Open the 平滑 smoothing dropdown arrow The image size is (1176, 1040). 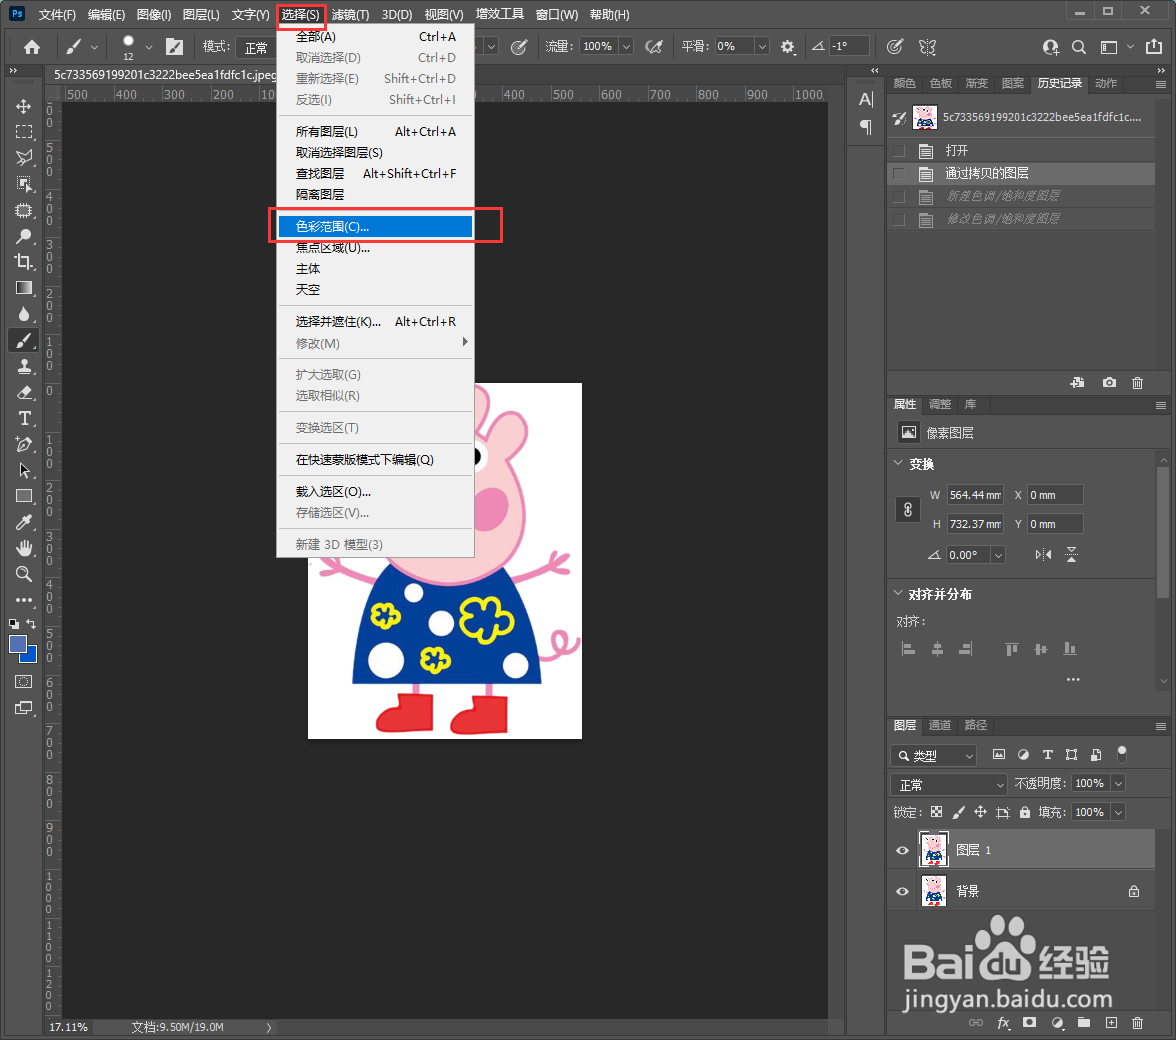[x=762, y=46]
